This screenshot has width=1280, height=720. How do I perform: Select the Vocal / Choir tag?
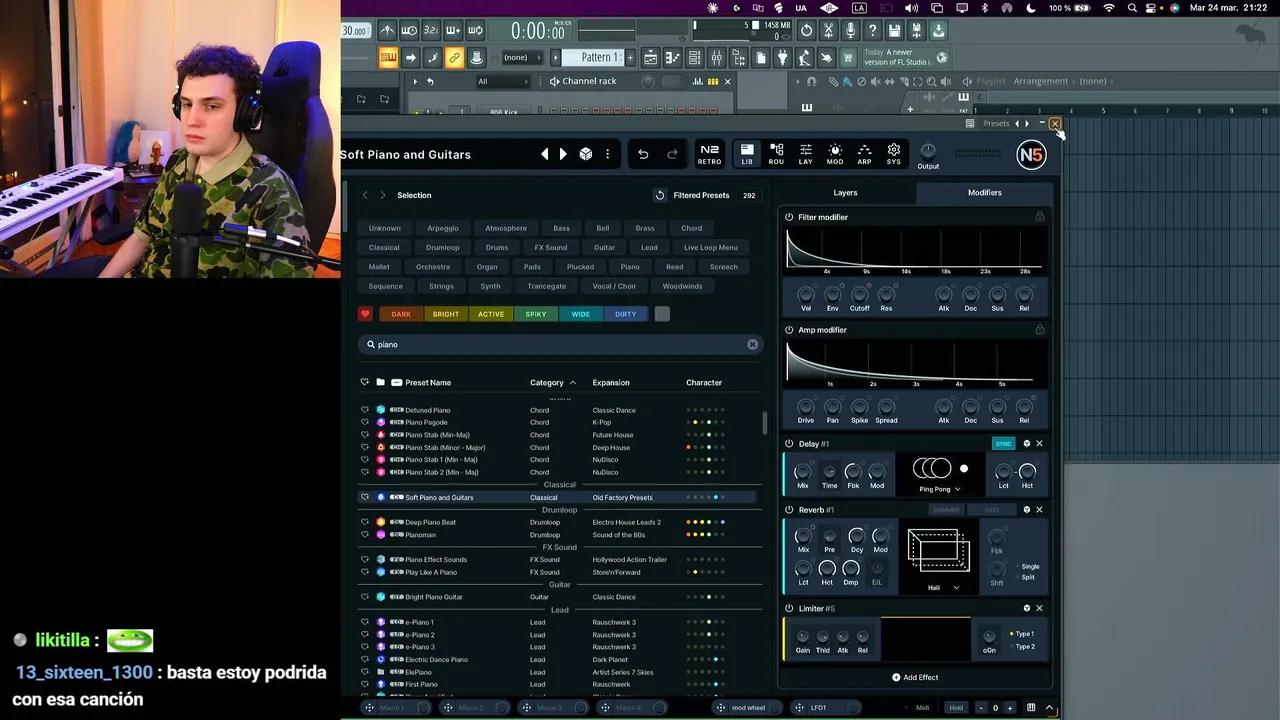point(614,286)
